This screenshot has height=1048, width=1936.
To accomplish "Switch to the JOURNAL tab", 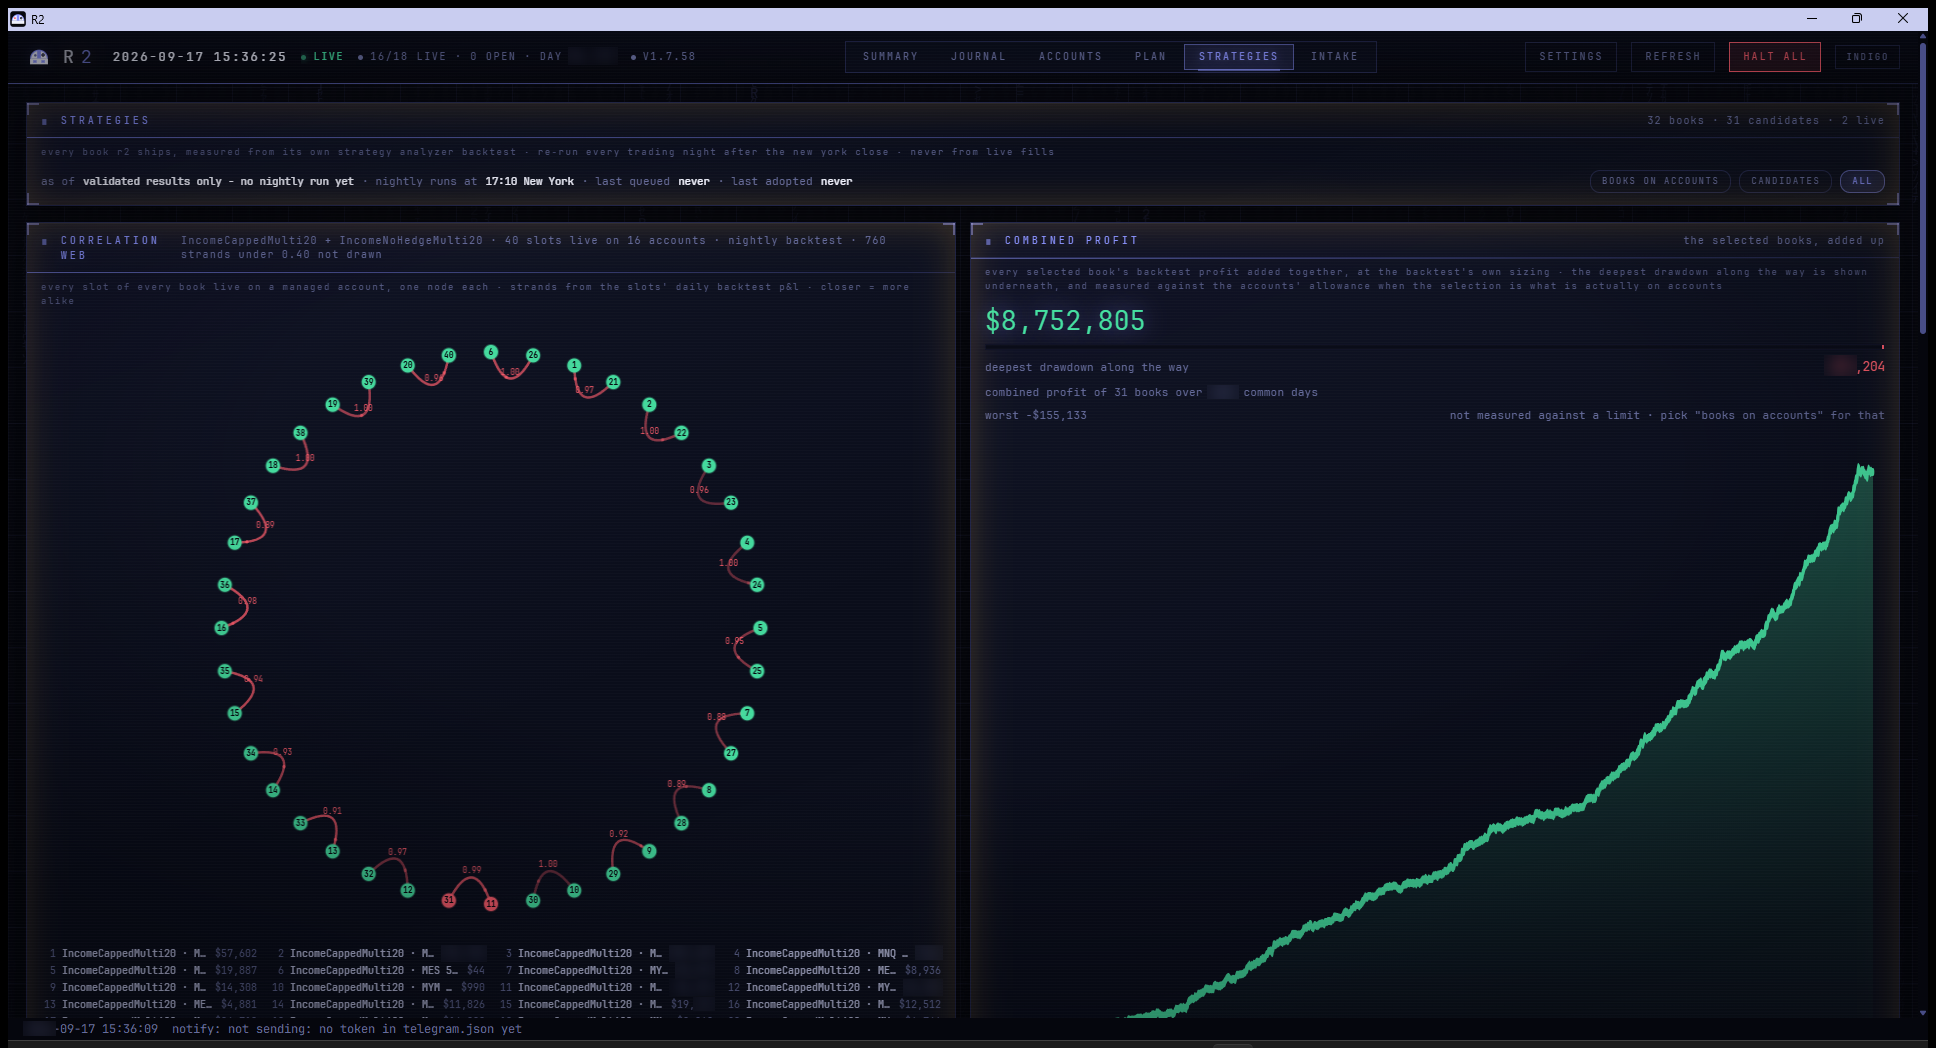I will [x=978, y=57].
